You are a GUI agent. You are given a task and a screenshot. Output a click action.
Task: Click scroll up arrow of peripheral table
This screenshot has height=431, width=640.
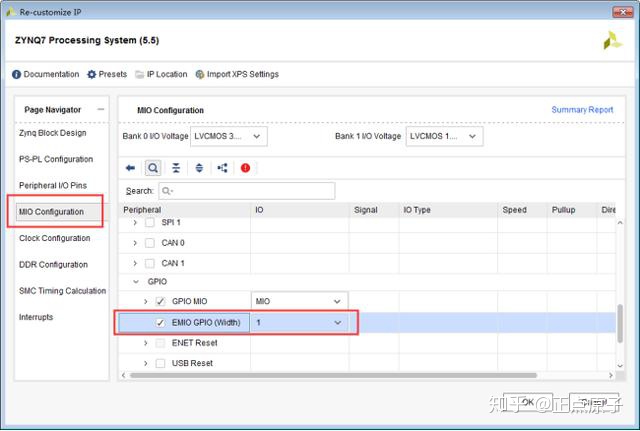[620, 222]
